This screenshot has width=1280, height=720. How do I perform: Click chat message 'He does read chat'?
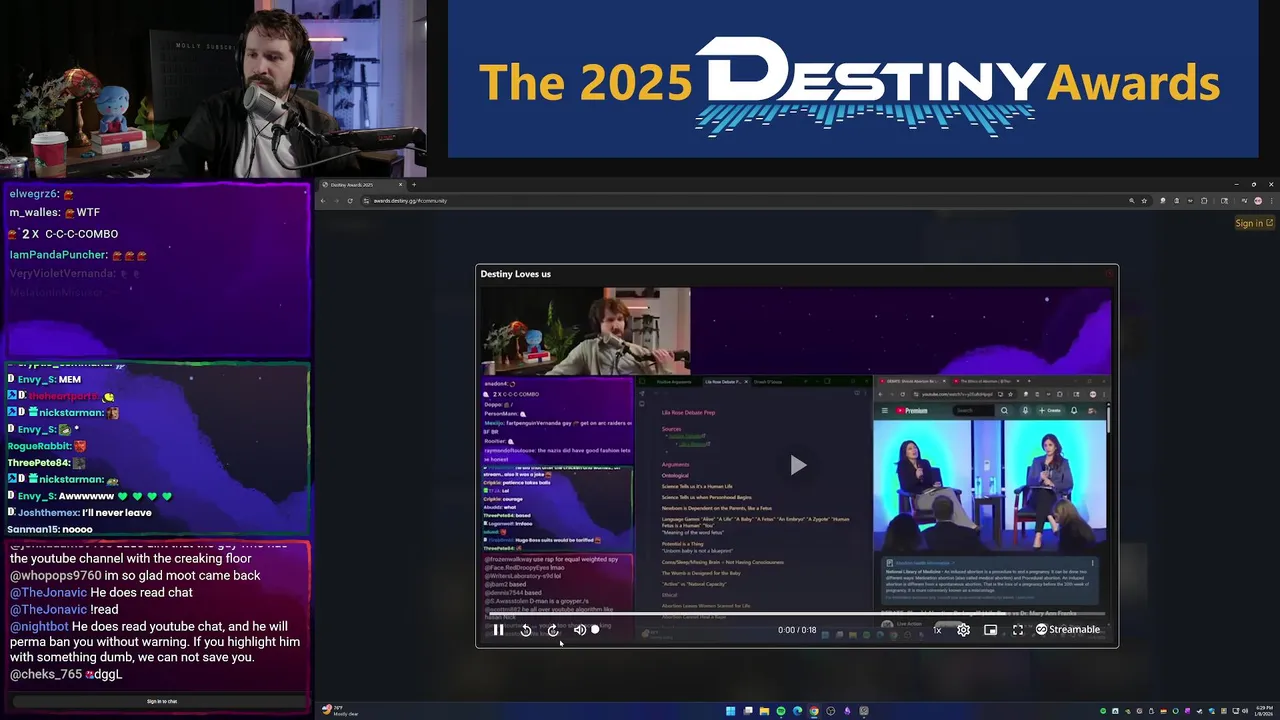[141, 593]
